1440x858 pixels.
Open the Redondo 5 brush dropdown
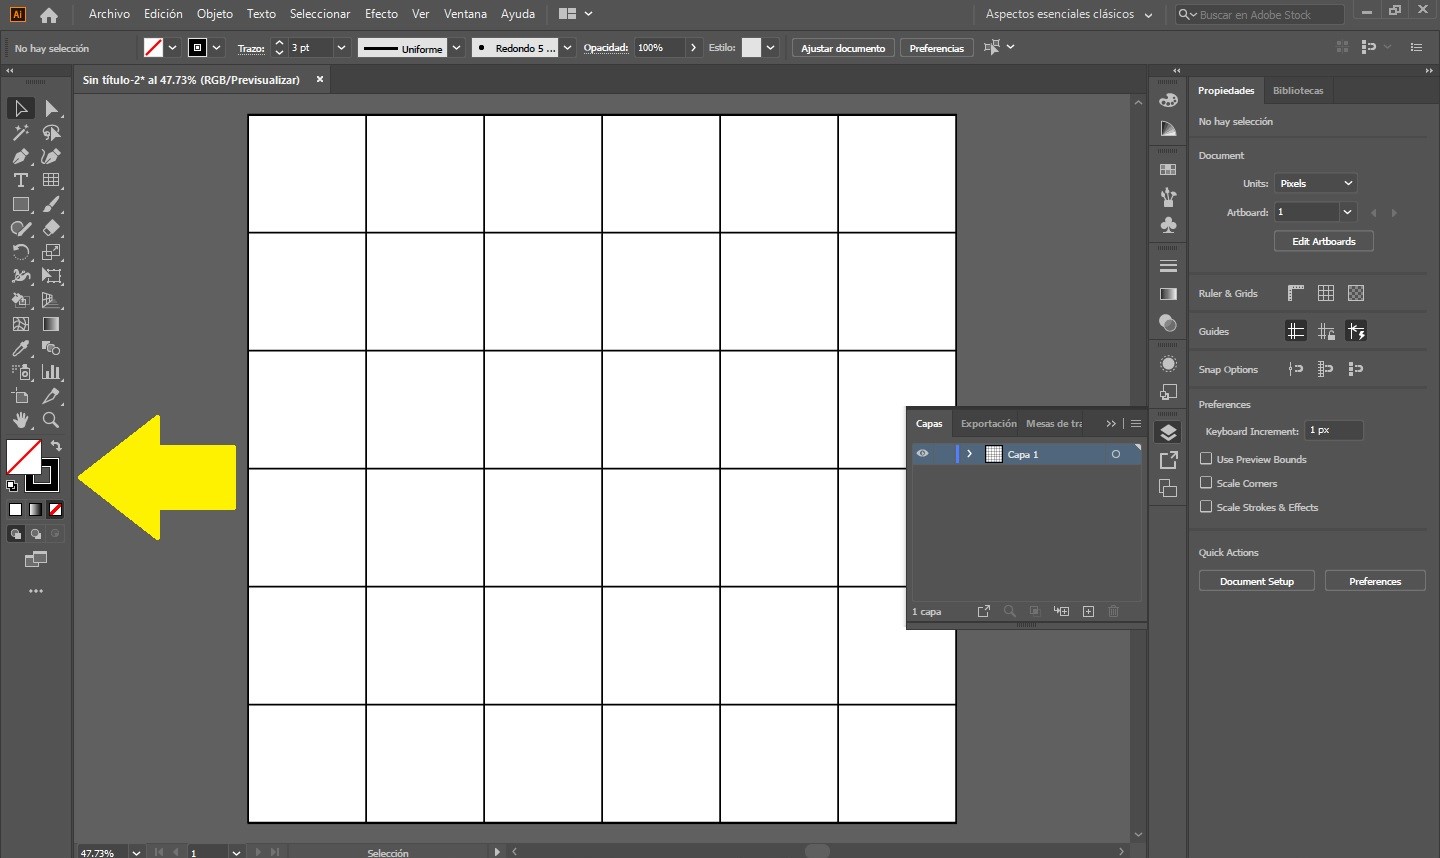pos(567,48)
